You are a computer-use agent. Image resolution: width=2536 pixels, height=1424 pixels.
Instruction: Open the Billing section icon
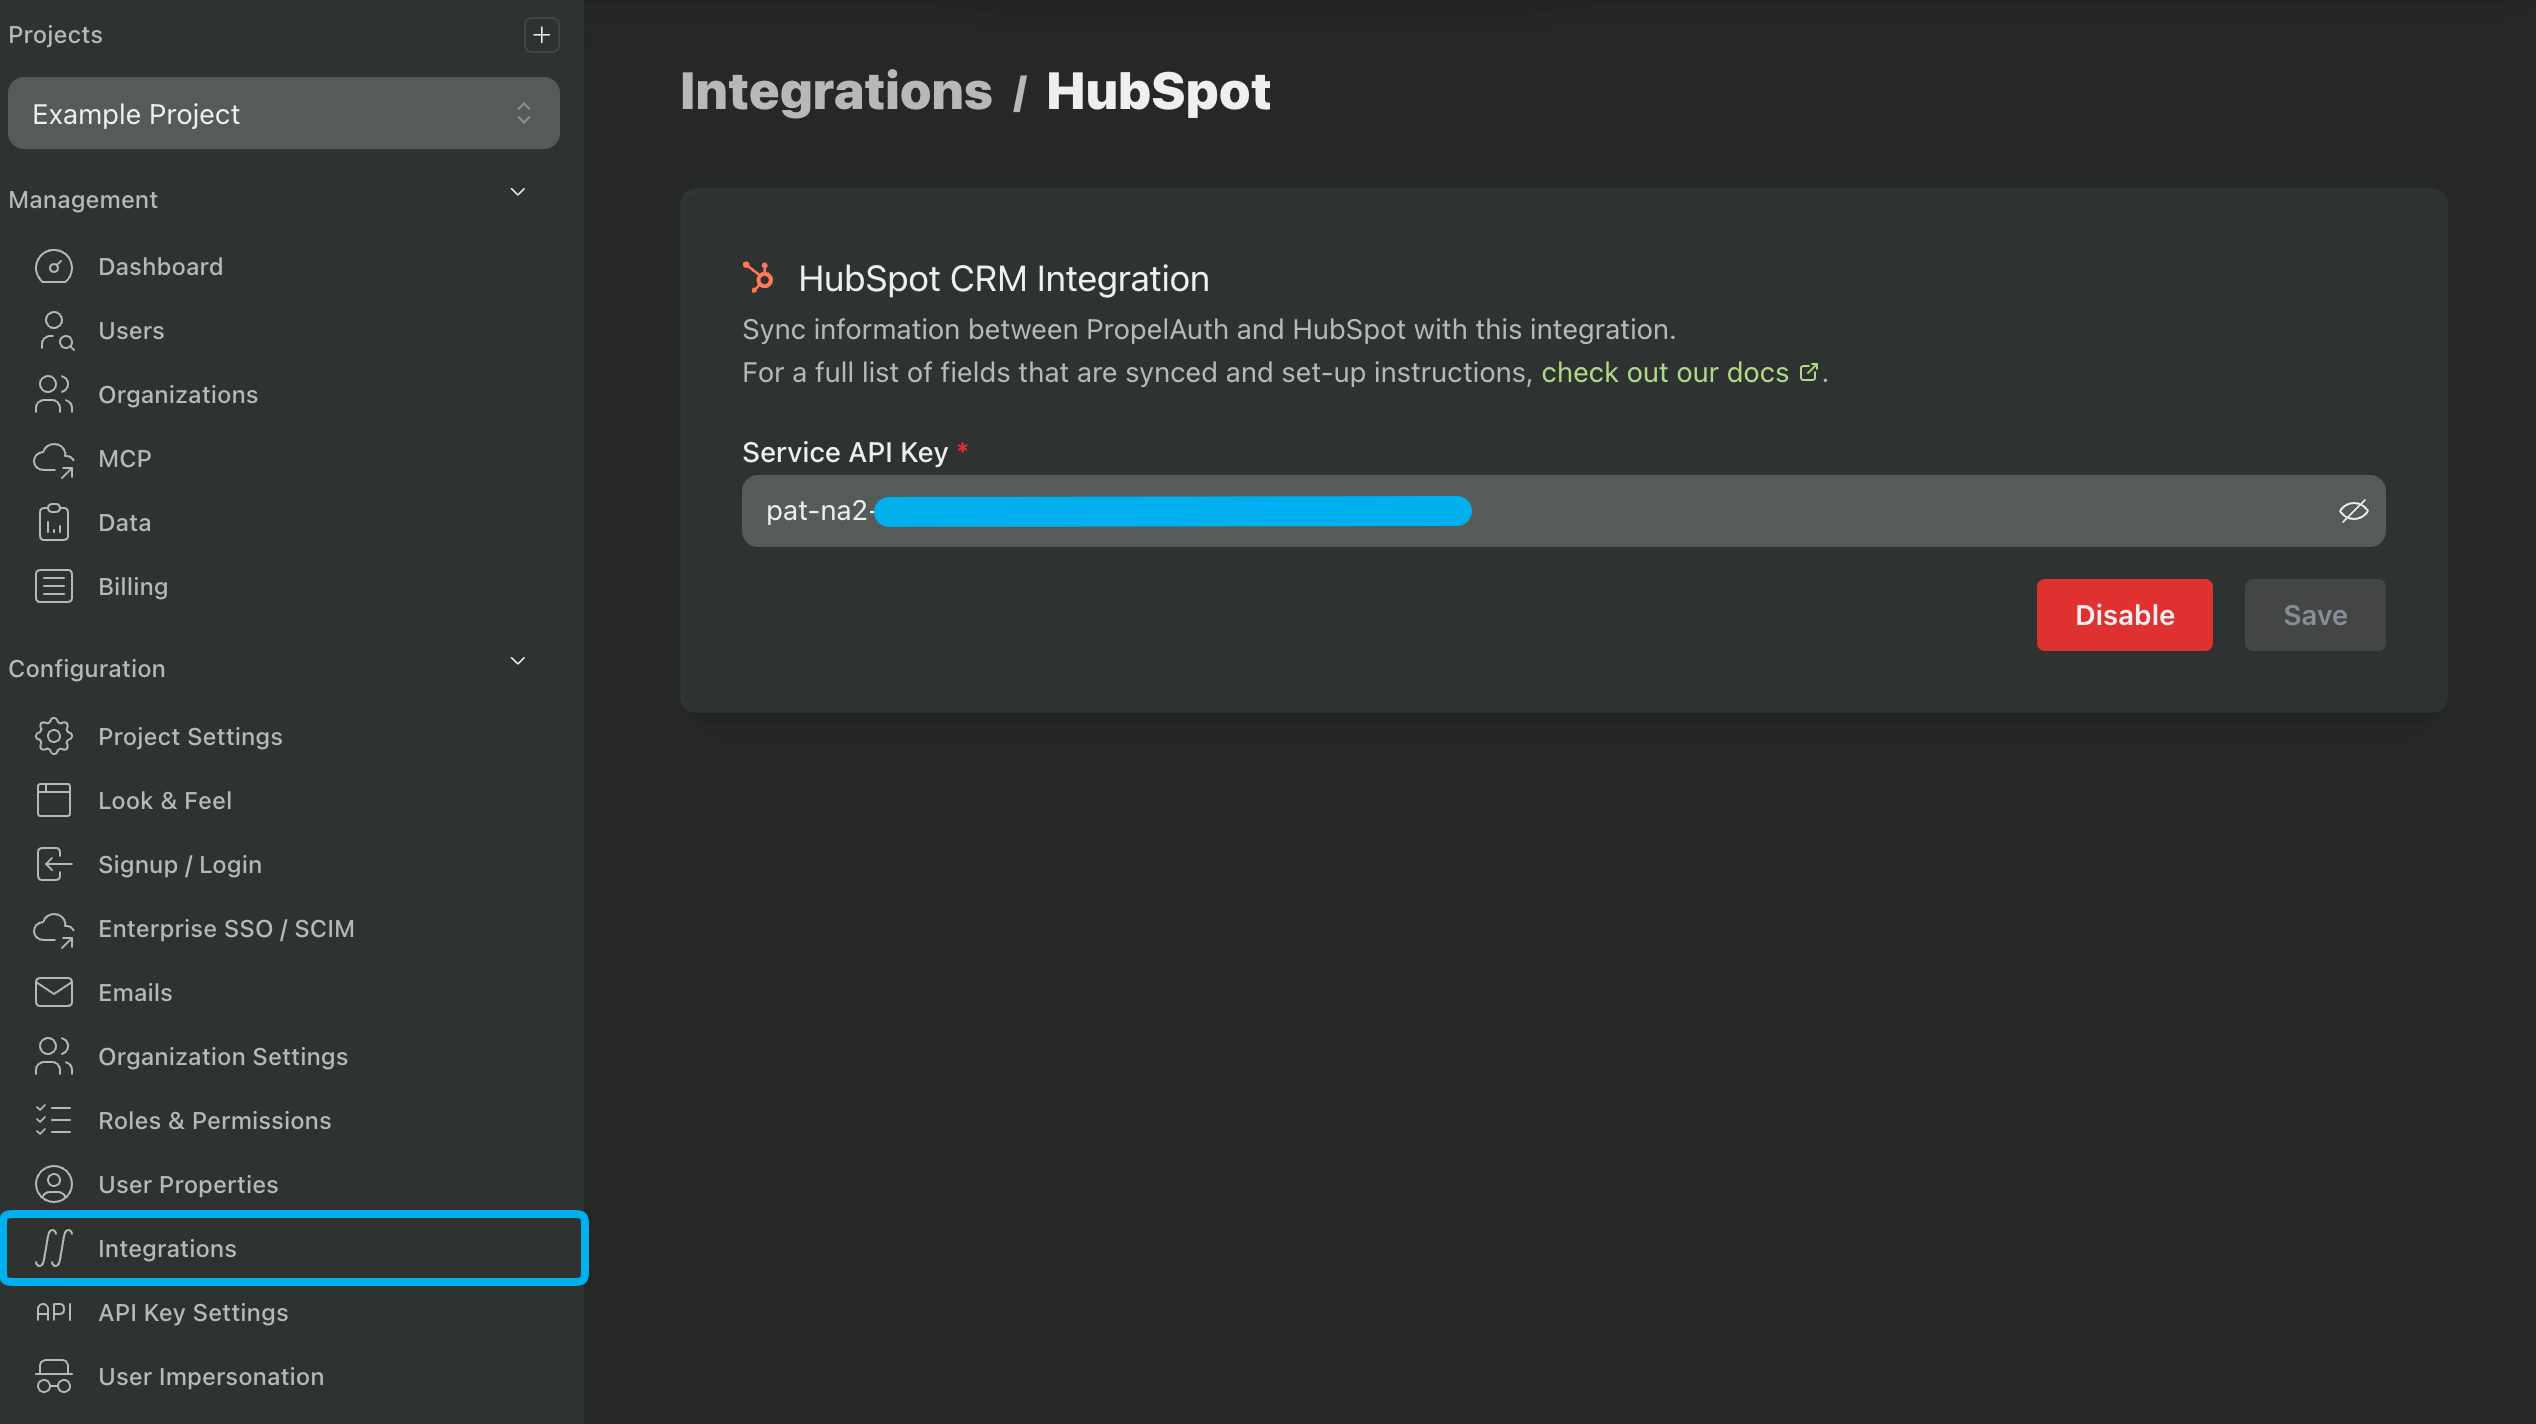click(53, 586)
